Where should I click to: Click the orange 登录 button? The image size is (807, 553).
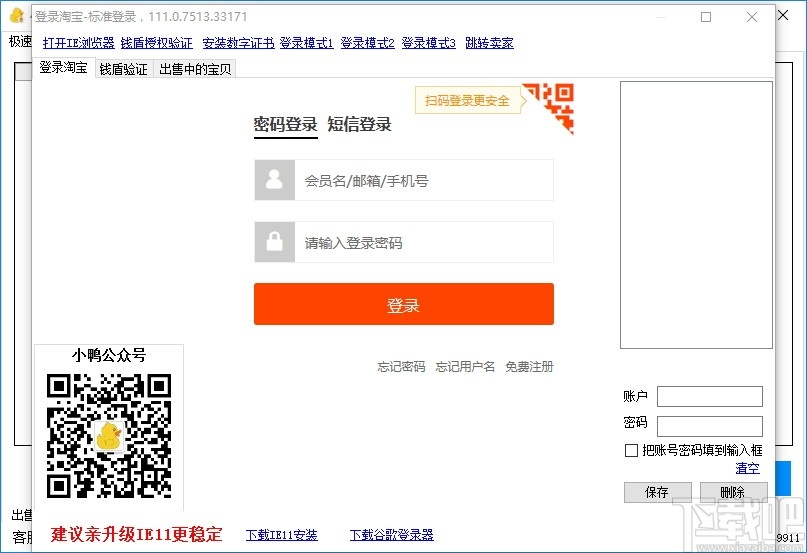coord(404,304)
